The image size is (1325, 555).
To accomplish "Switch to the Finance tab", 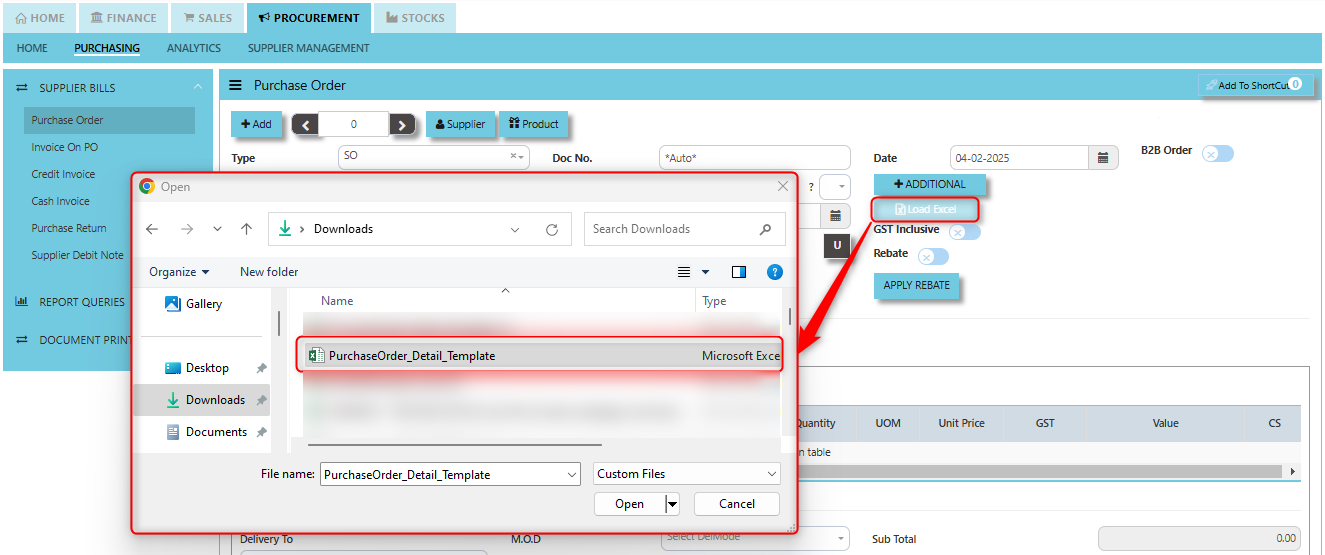I will pos(123,18).
